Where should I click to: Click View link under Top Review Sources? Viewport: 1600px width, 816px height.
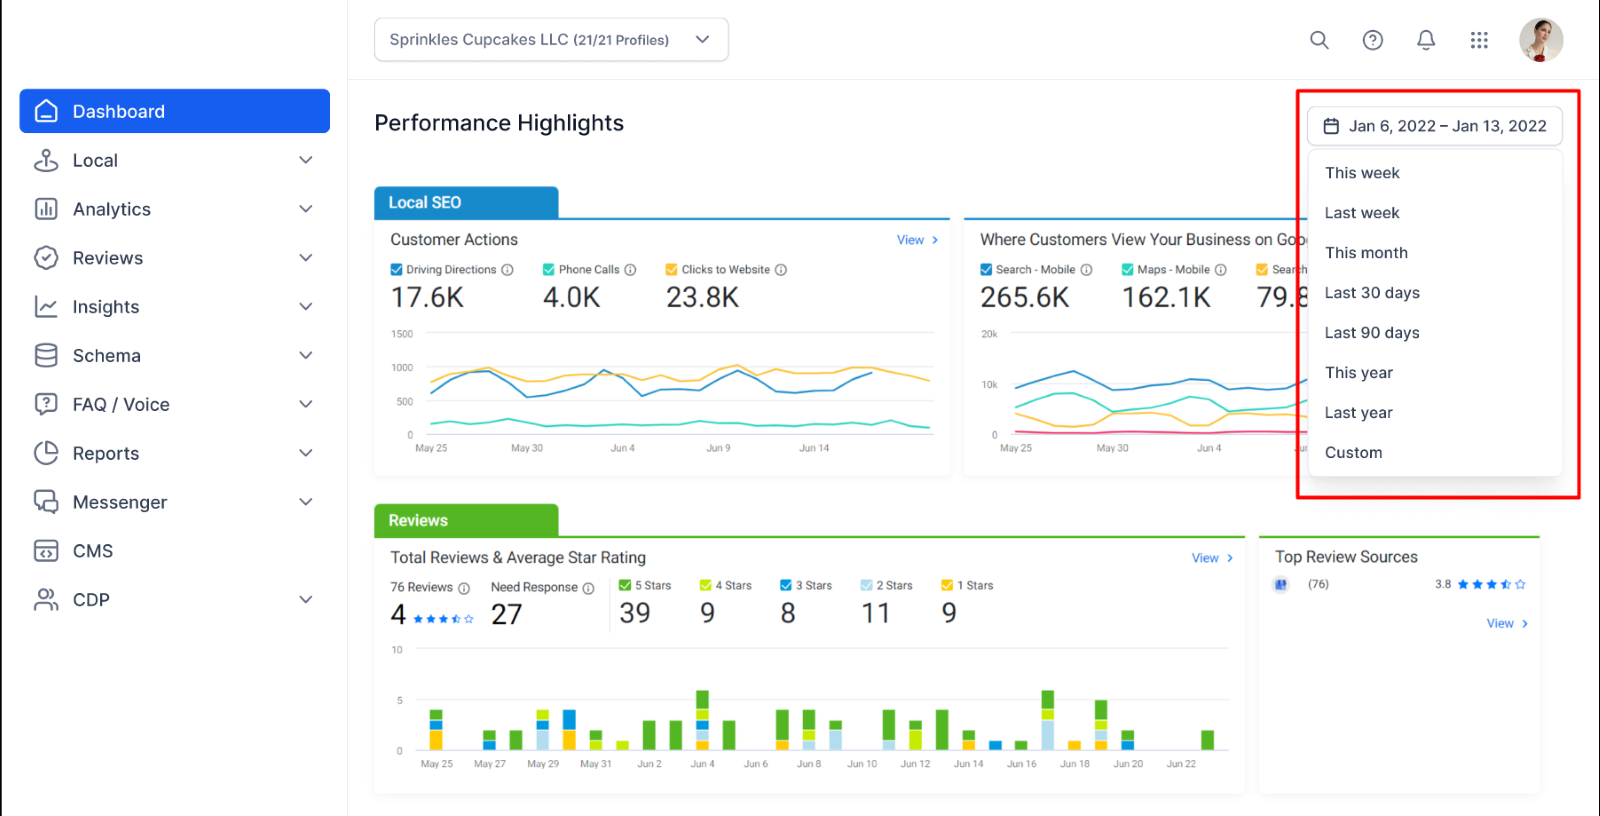click(1507, 623)
